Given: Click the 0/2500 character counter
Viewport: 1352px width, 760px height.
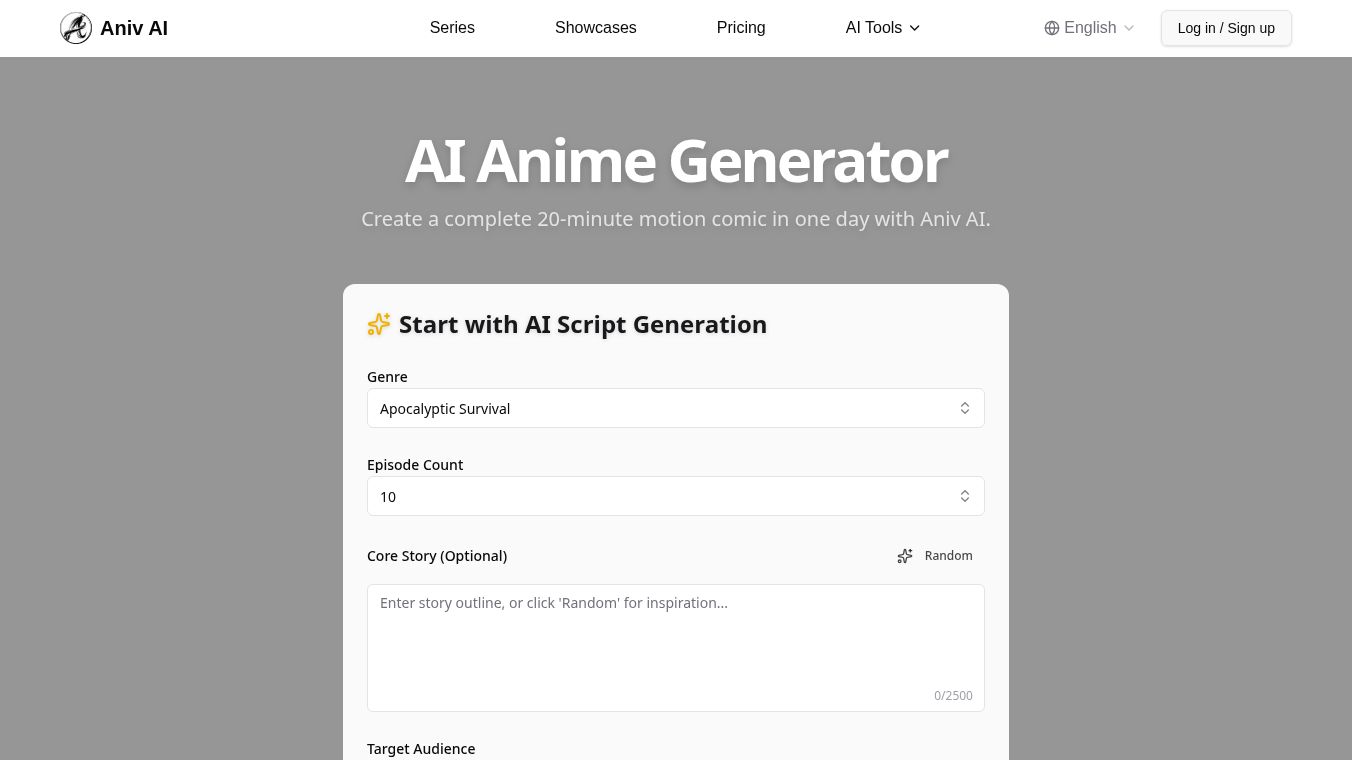Looking at the screenshot, I should (953, 695).
